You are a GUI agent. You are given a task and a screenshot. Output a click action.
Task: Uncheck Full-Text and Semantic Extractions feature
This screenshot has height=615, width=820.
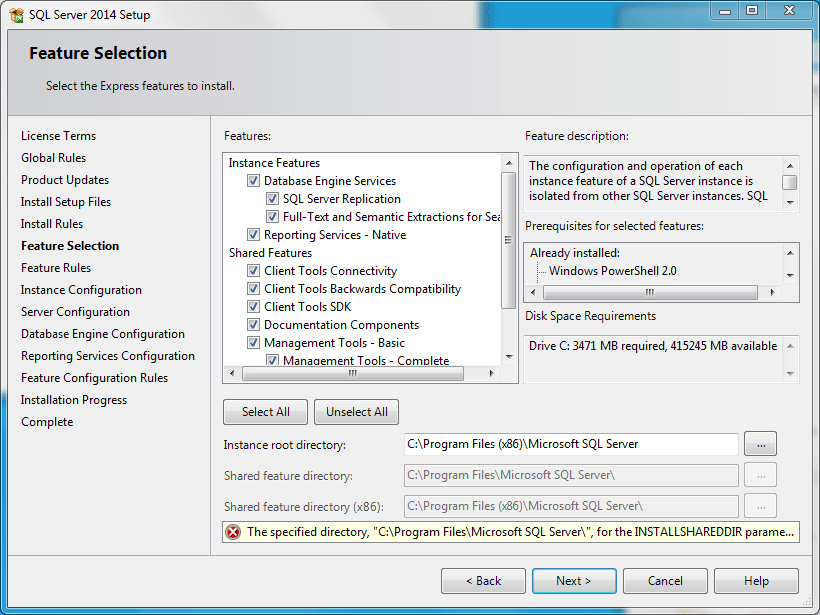(x=272, y=216)
